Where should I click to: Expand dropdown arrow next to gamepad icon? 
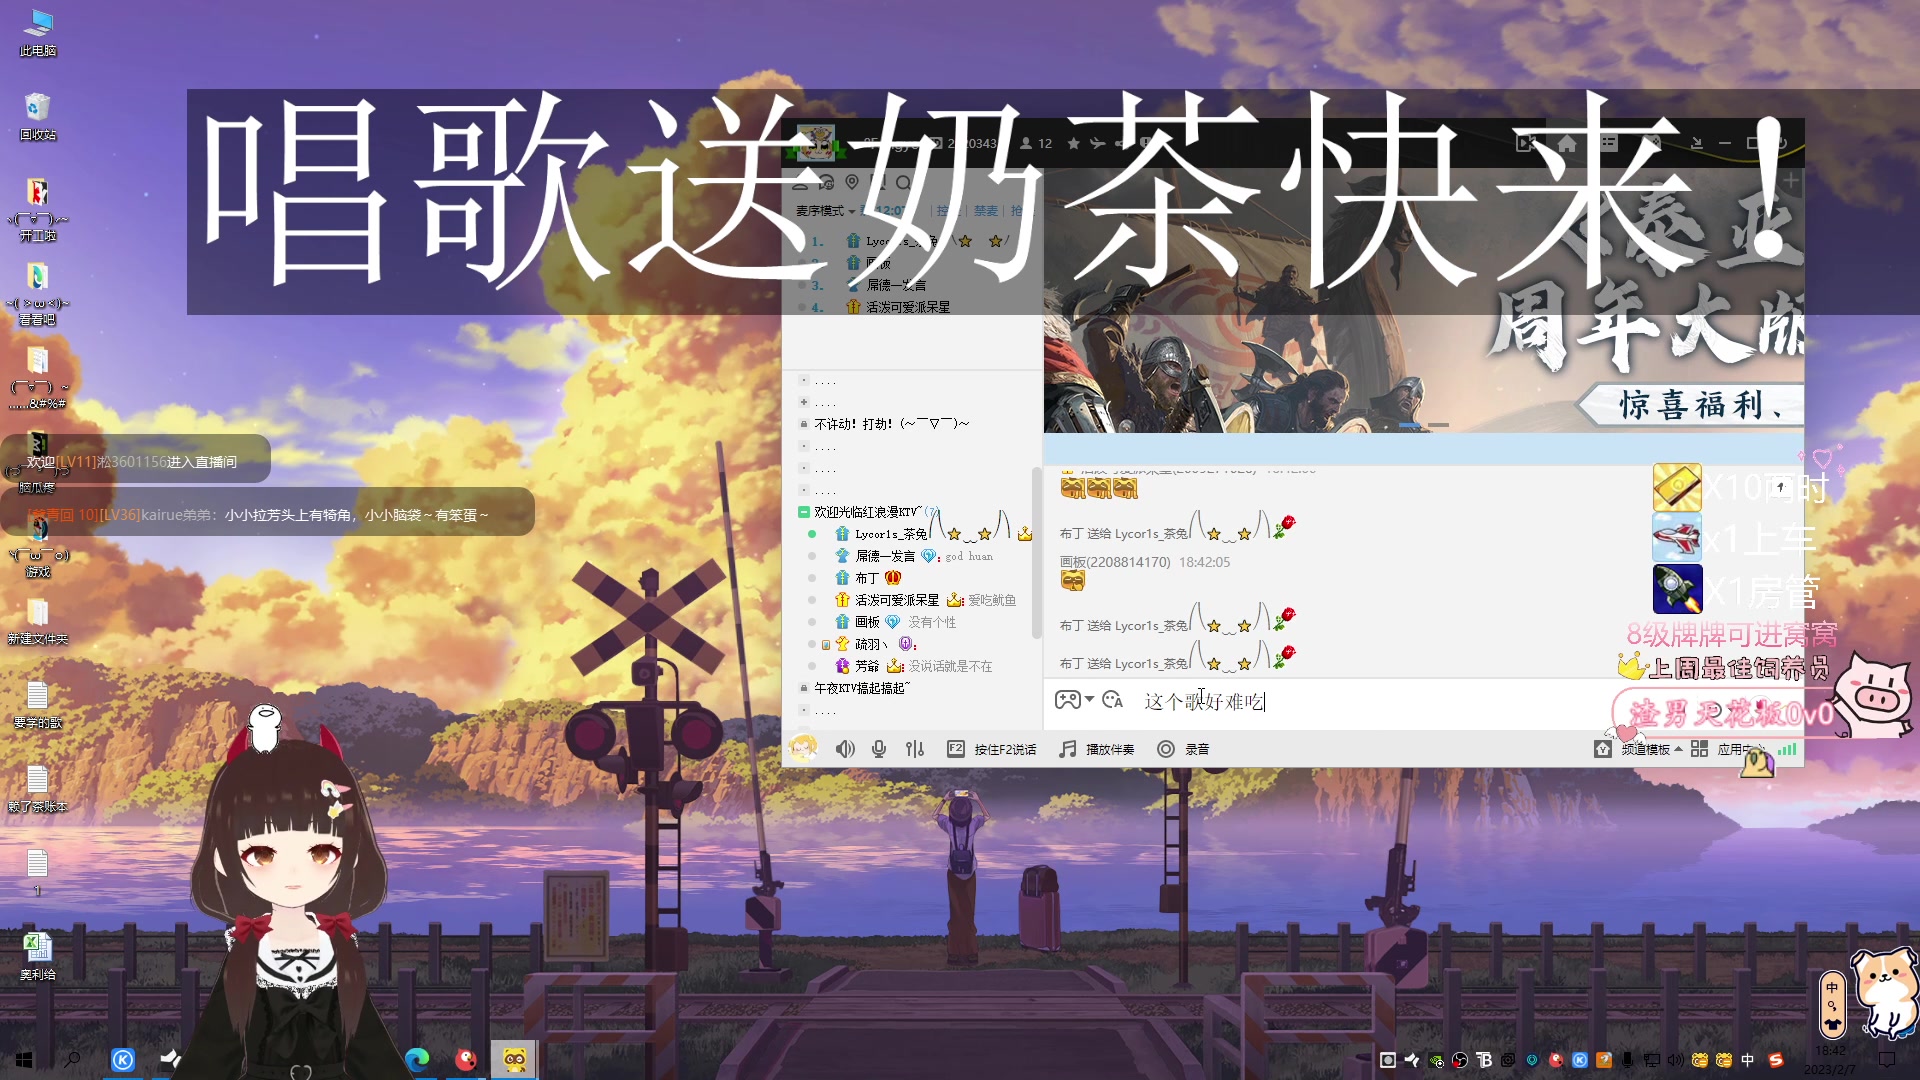(1089, 700)
